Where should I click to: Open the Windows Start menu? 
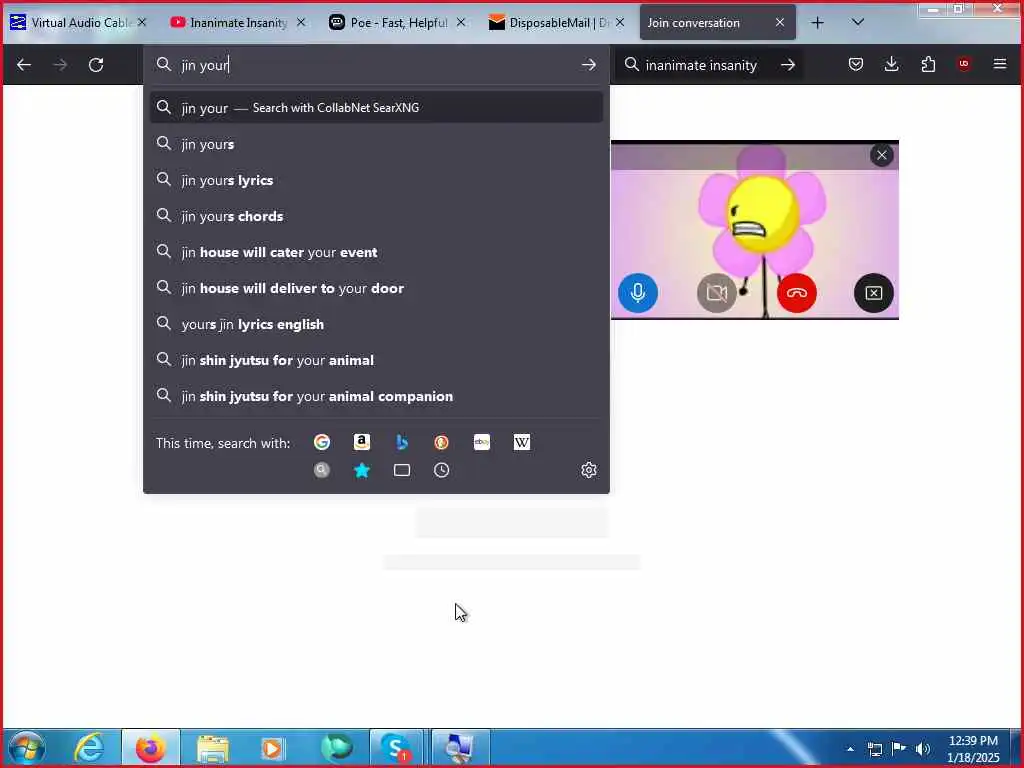27,748
